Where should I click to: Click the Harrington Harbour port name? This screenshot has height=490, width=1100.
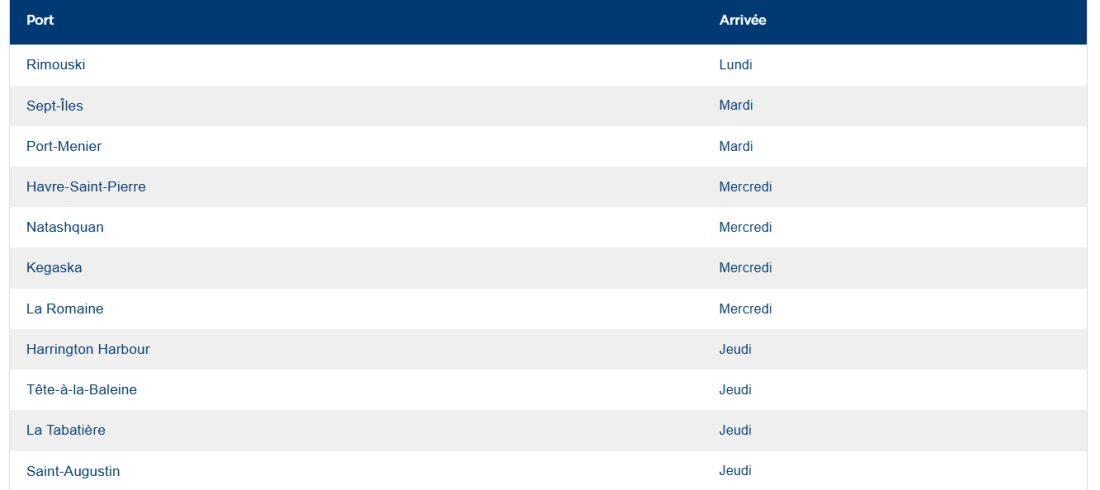coord(88,349)
